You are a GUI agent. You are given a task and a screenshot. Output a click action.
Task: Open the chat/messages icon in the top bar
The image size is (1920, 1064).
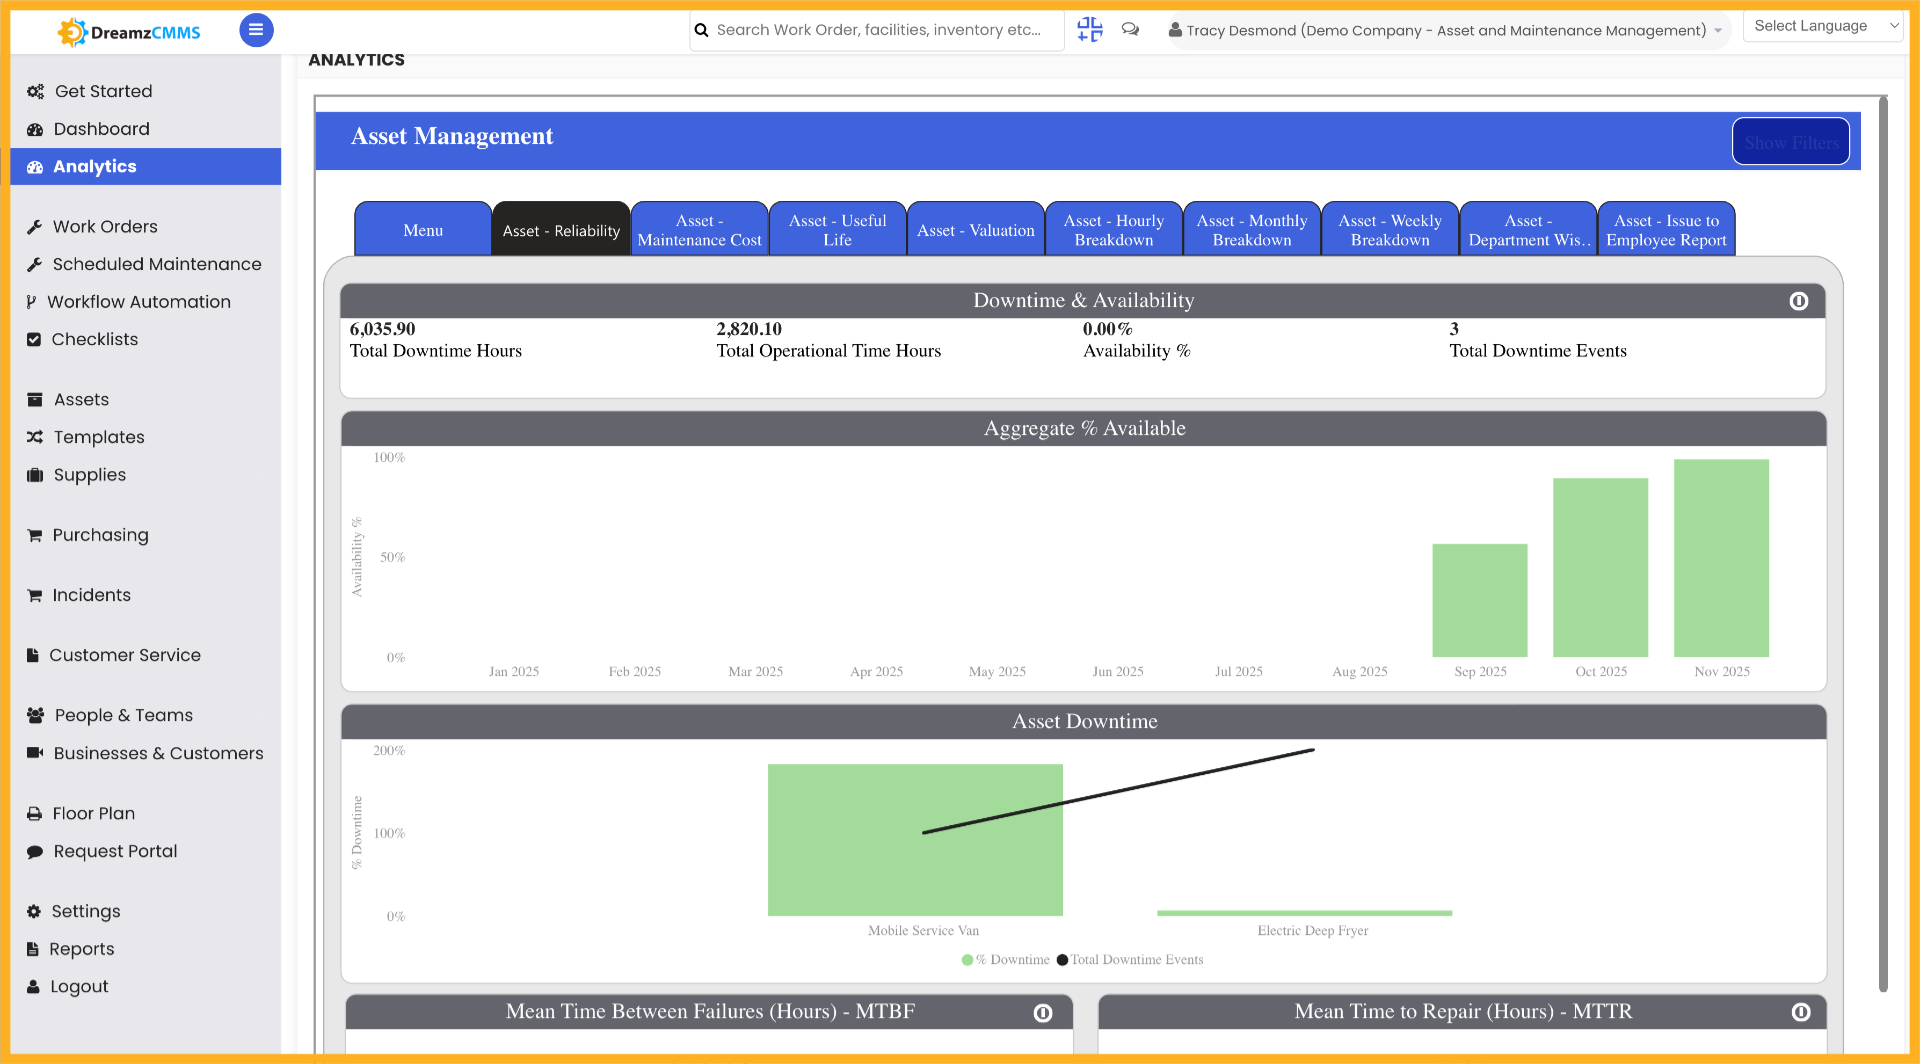(1129, 30)
